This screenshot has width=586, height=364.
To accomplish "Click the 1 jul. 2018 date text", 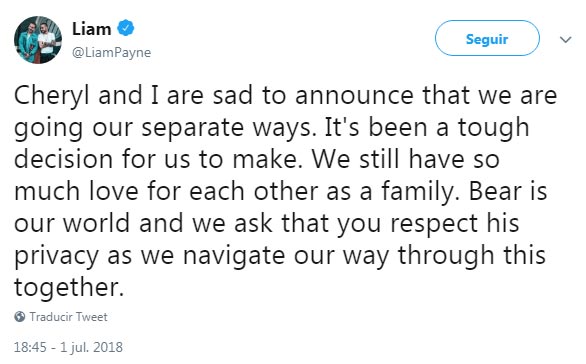I will (91, 347).
